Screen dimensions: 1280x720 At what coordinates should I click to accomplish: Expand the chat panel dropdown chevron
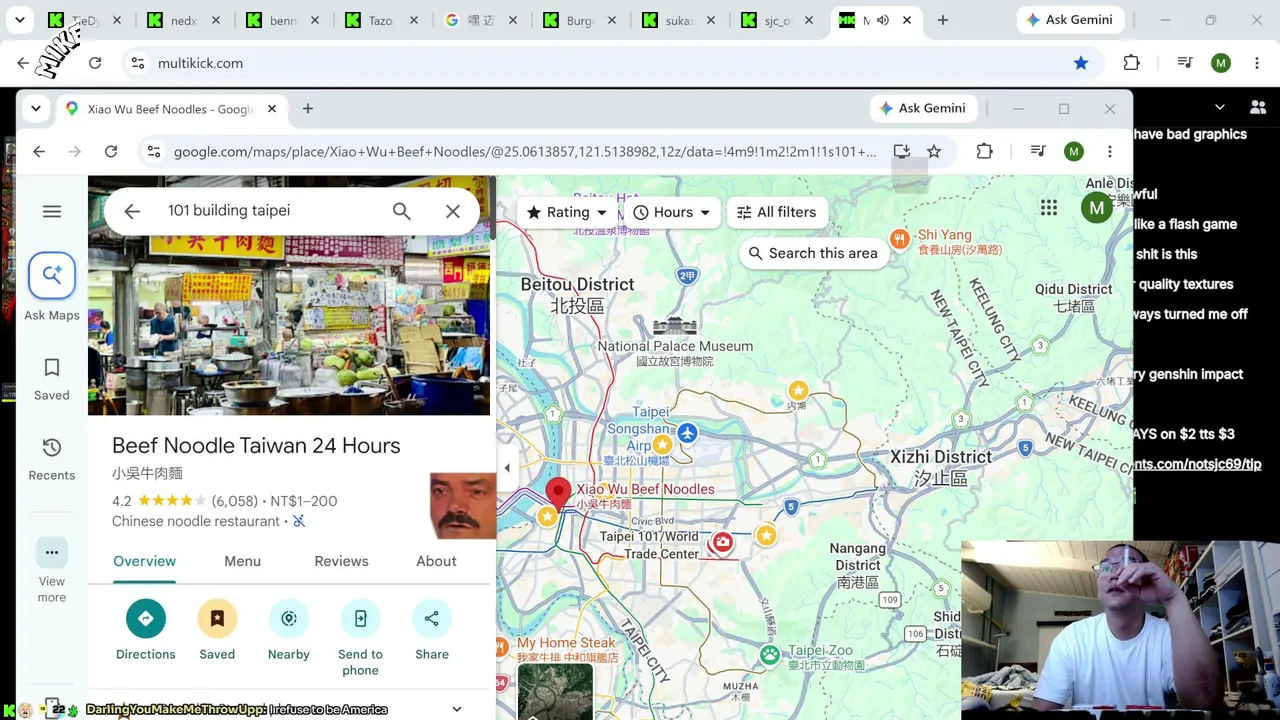tap(1220, 107)
